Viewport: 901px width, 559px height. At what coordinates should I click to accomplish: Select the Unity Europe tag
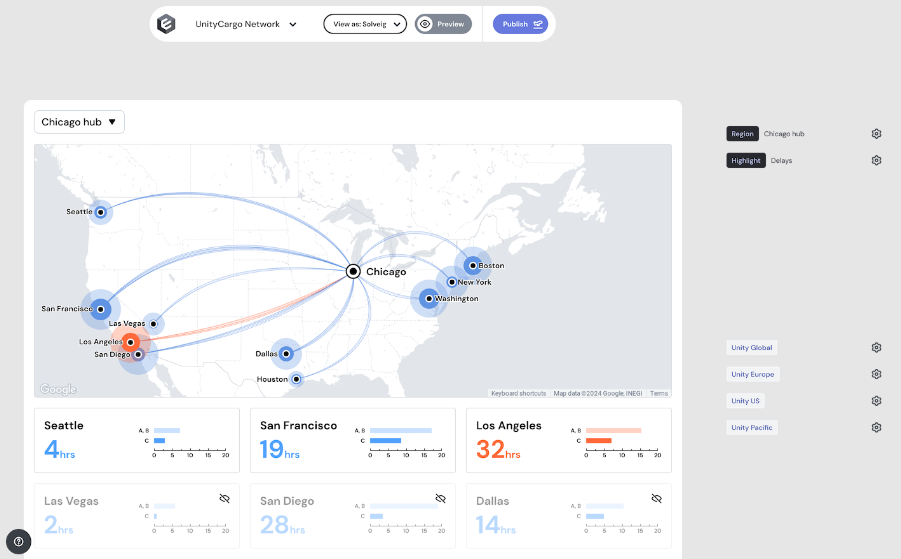pos(753,374)
